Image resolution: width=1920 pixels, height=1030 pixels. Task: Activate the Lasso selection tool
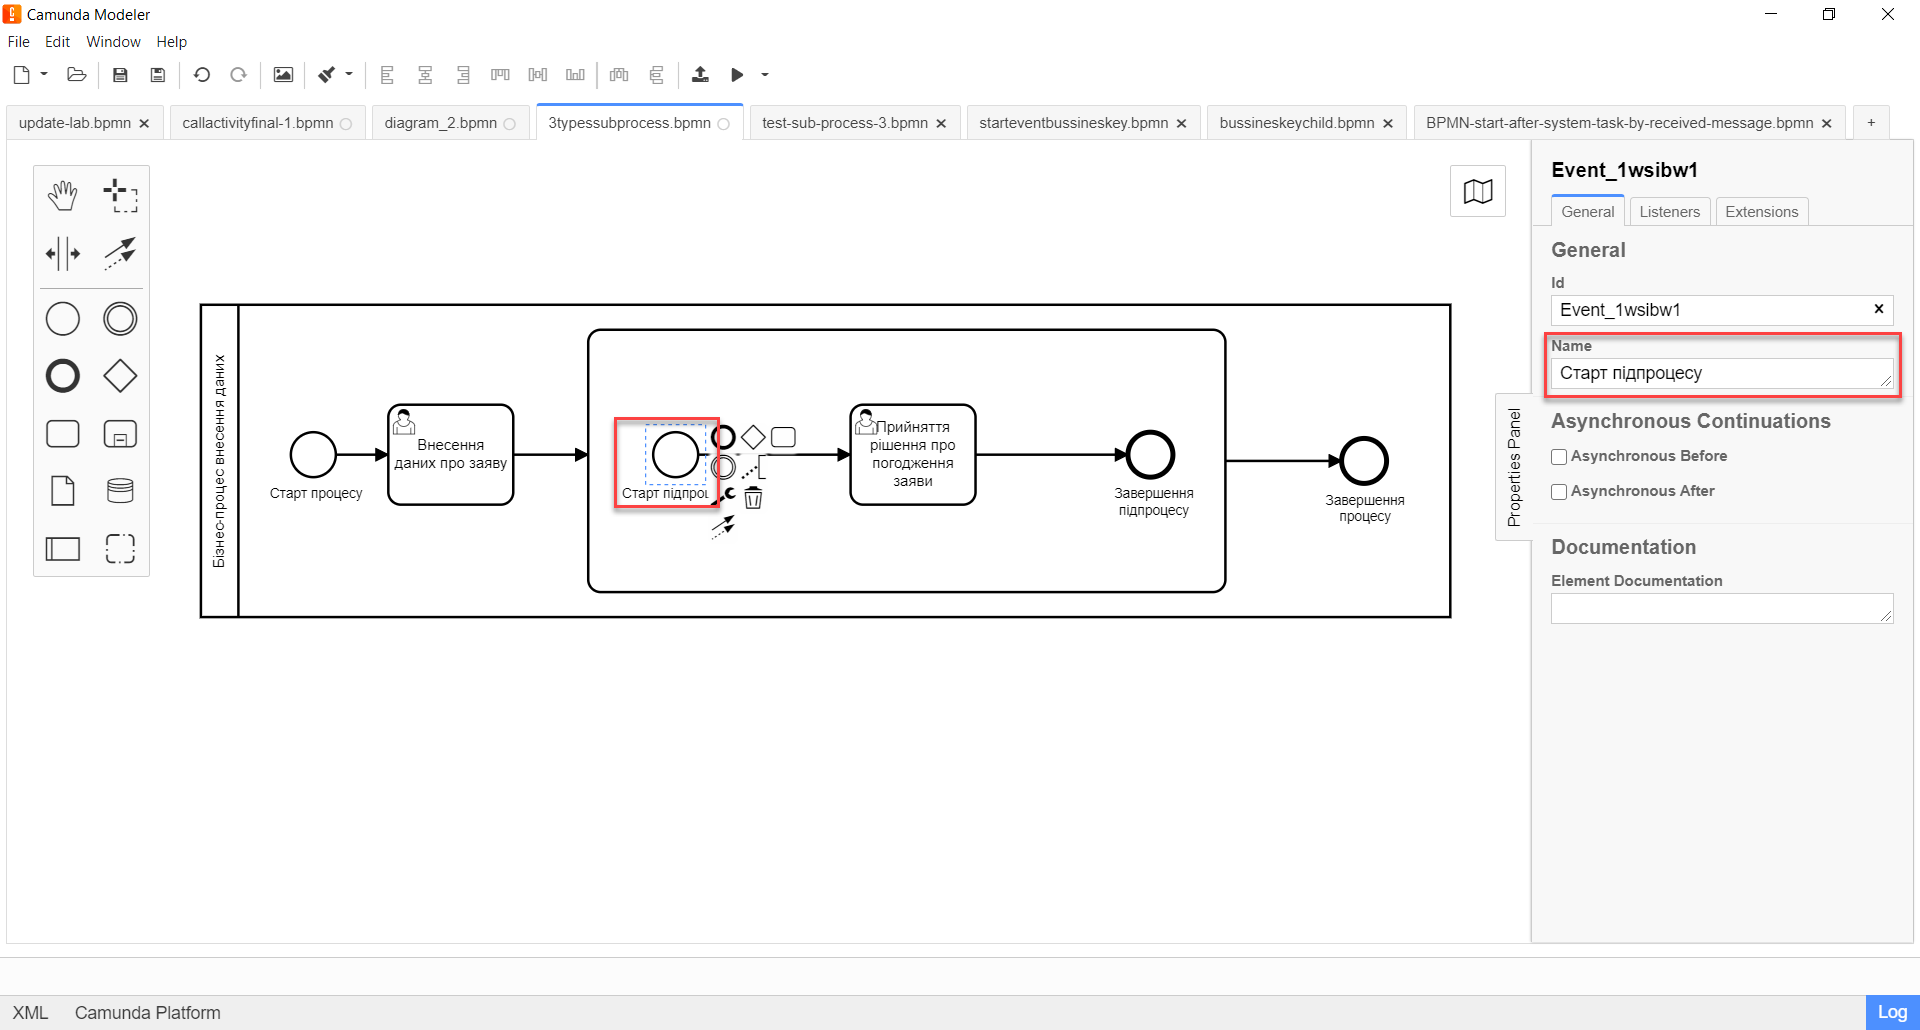(120, 196)
